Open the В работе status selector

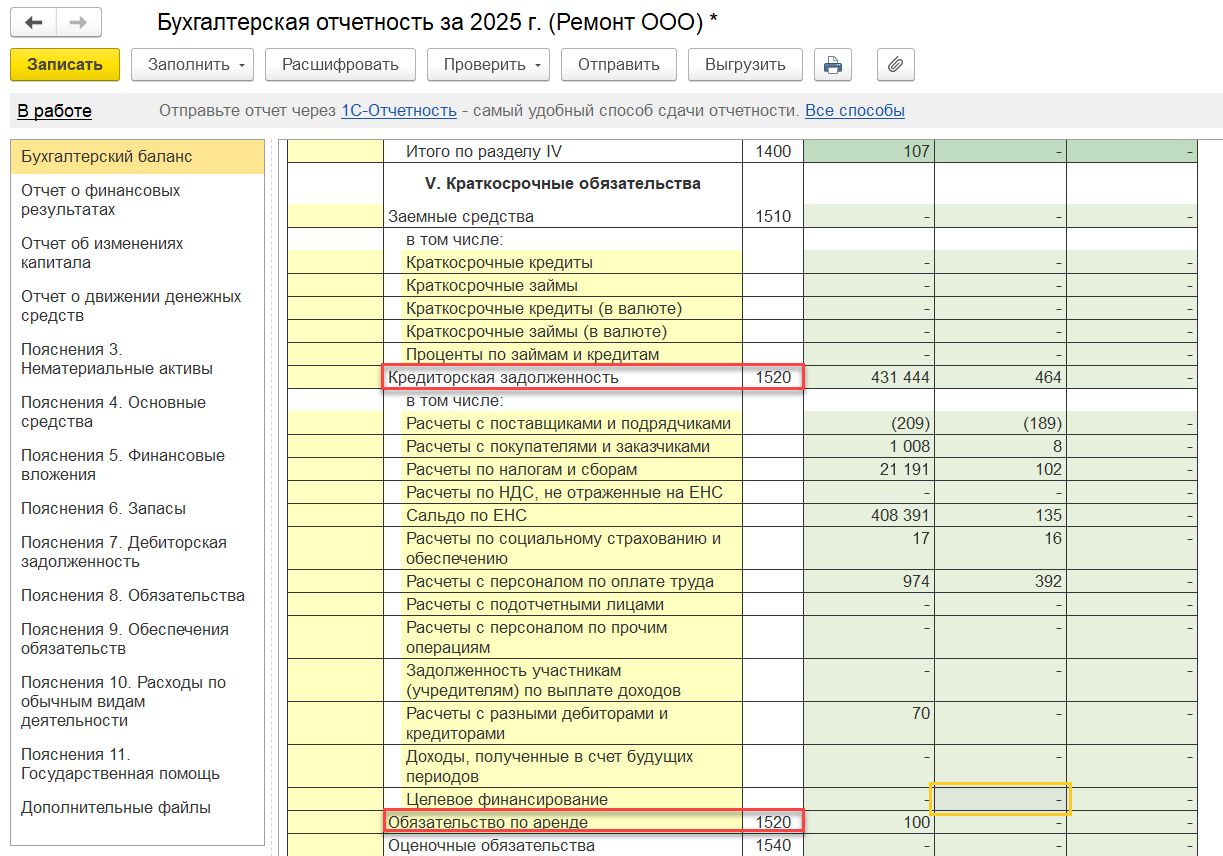coord(55,111)
